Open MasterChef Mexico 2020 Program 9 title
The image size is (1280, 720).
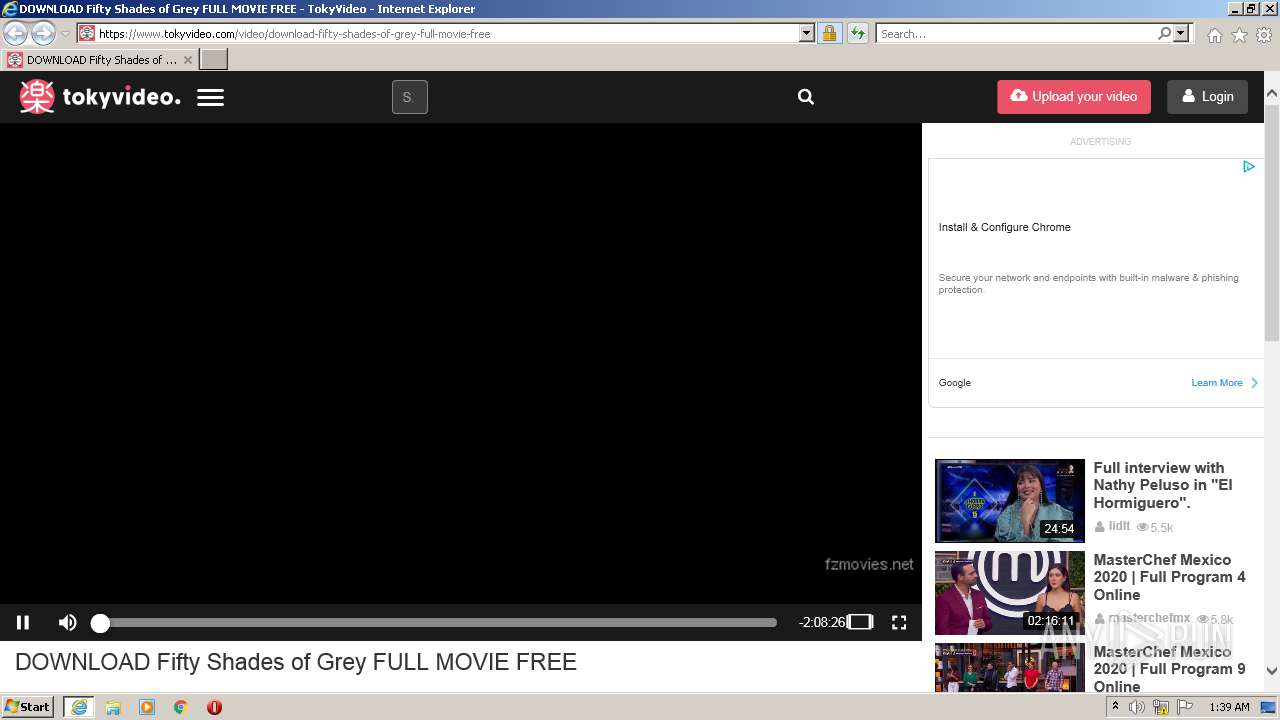coord(1169,669)
